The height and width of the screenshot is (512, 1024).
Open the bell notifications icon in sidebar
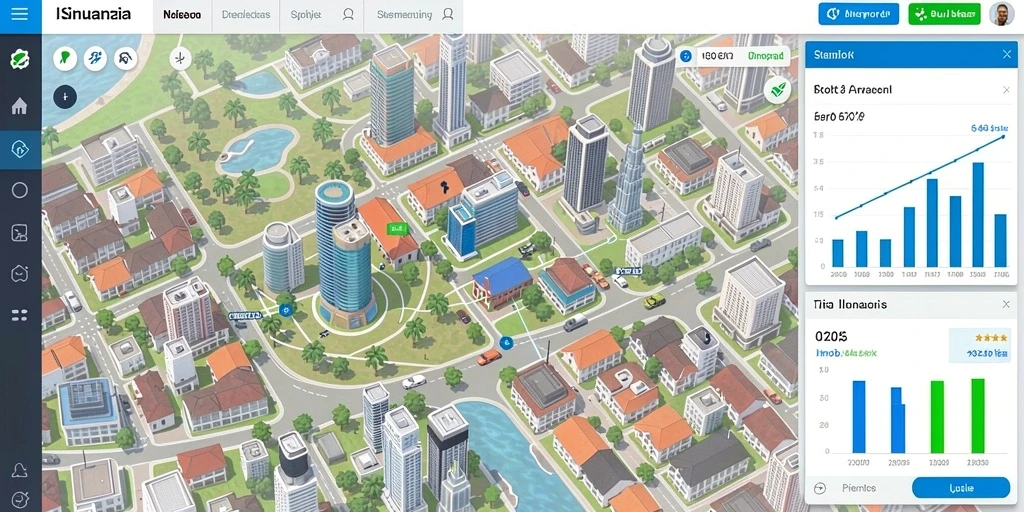20,470
